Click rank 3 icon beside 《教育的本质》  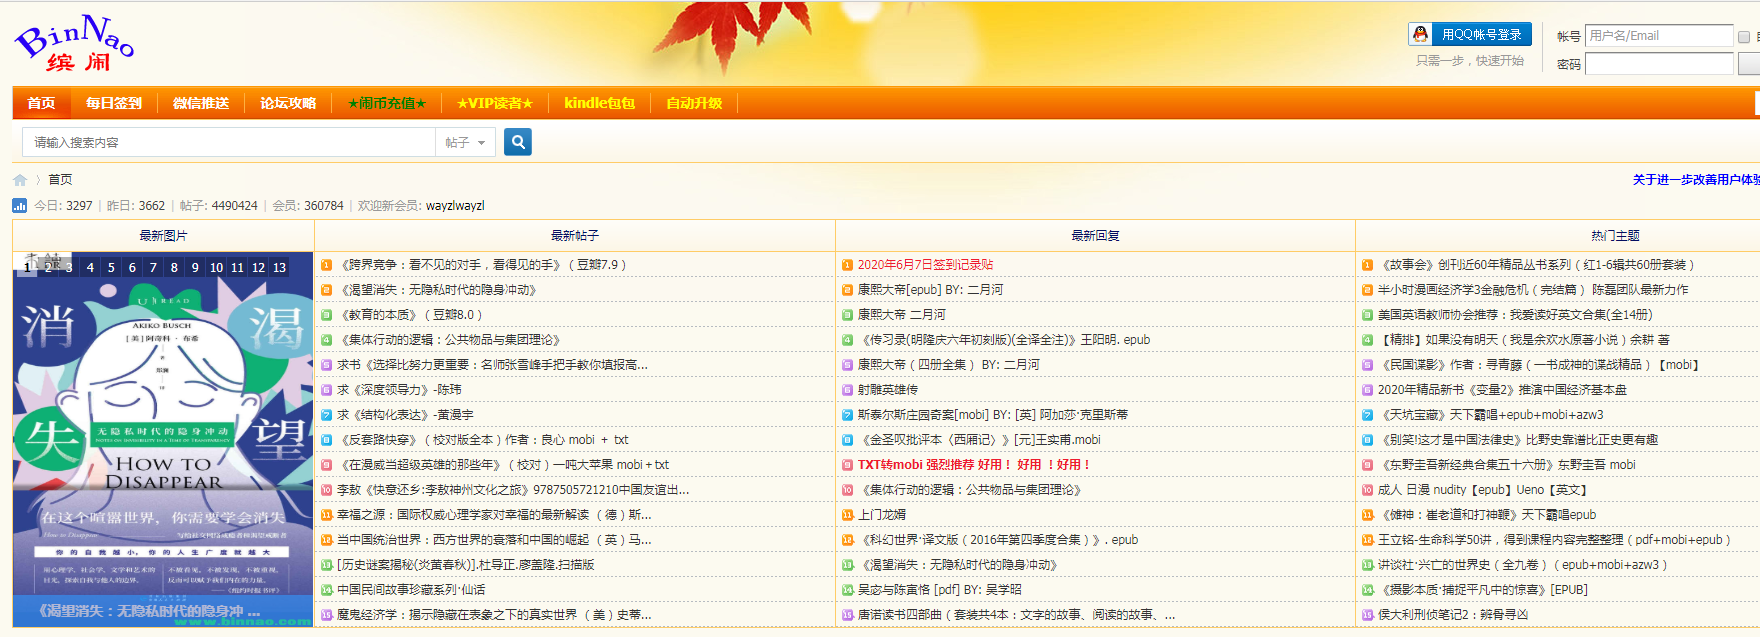point(326,315)
